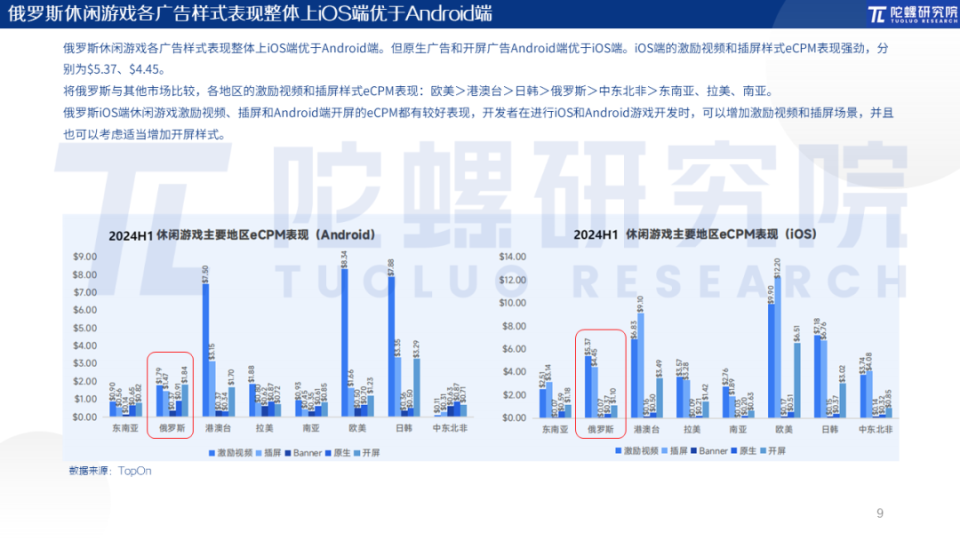Click the slide title about iOS优于Android端
Viewport: 960px width, 540px height.
pyautogui.click(x=250, y=13)
